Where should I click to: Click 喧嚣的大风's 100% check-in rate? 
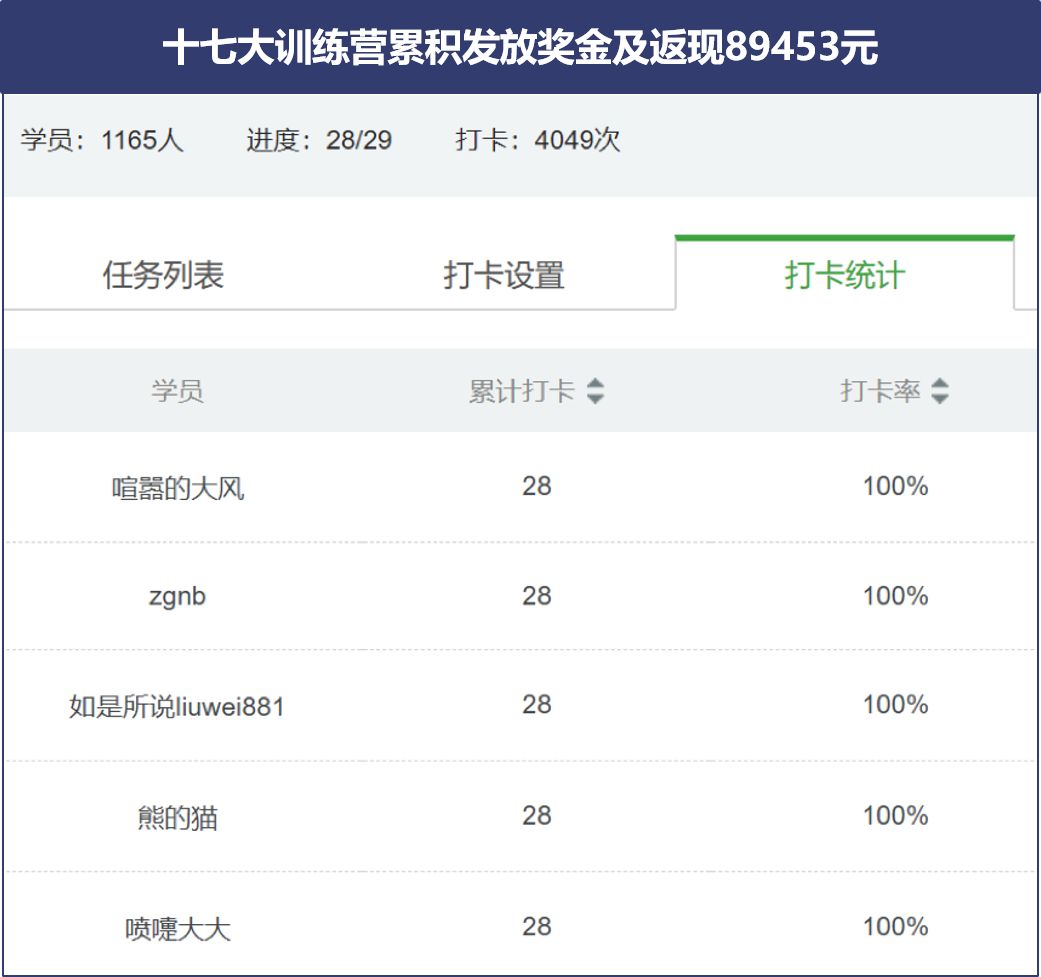point(895,486)
